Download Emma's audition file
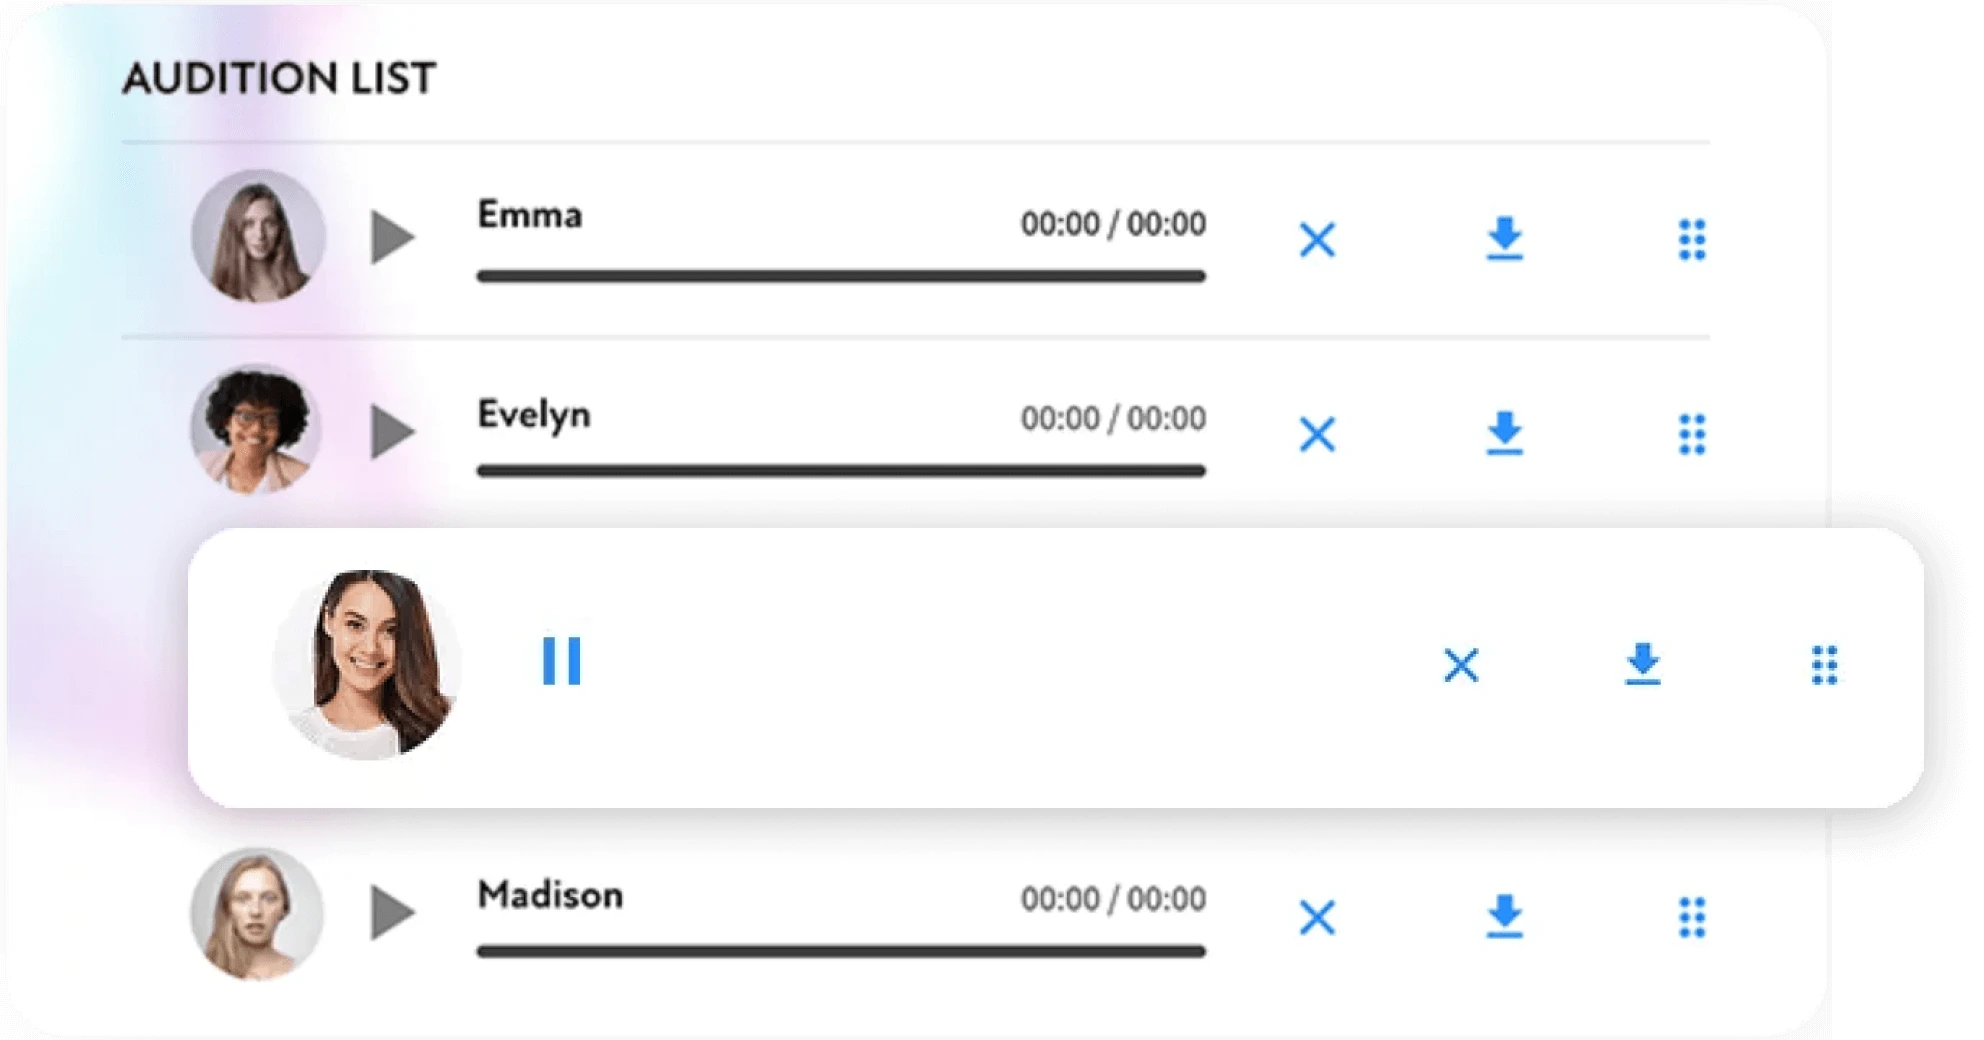This screenshot has height=1040, width=1984. (1504, 239)
